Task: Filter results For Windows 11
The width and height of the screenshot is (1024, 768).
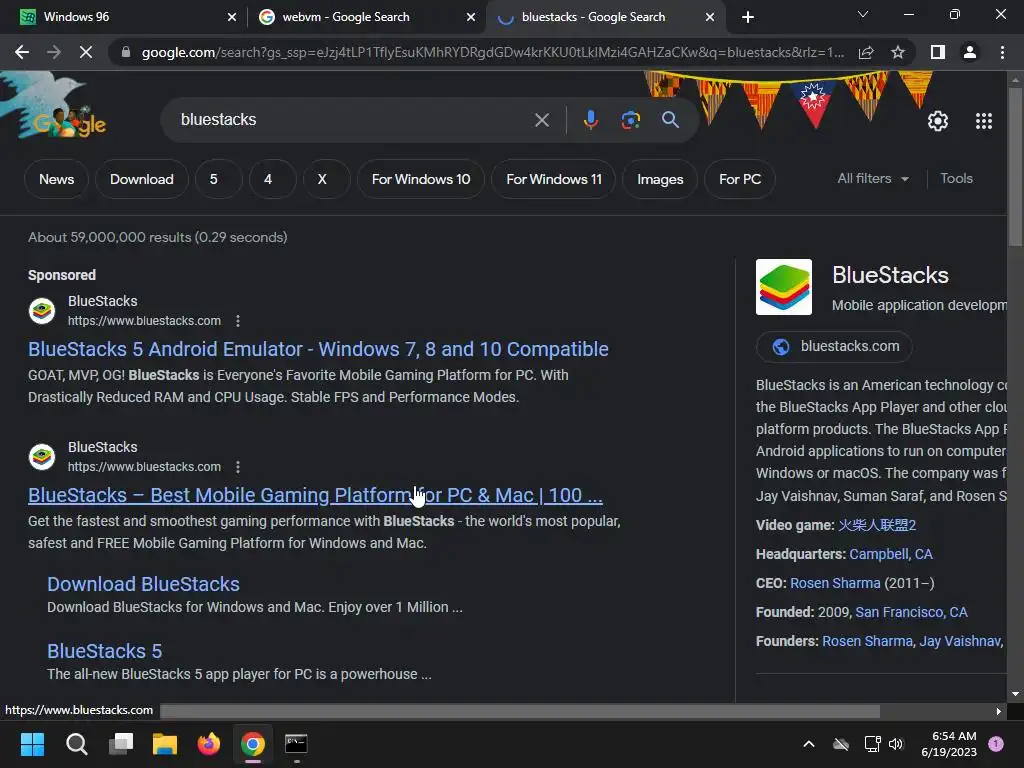Action: point(554,179)
